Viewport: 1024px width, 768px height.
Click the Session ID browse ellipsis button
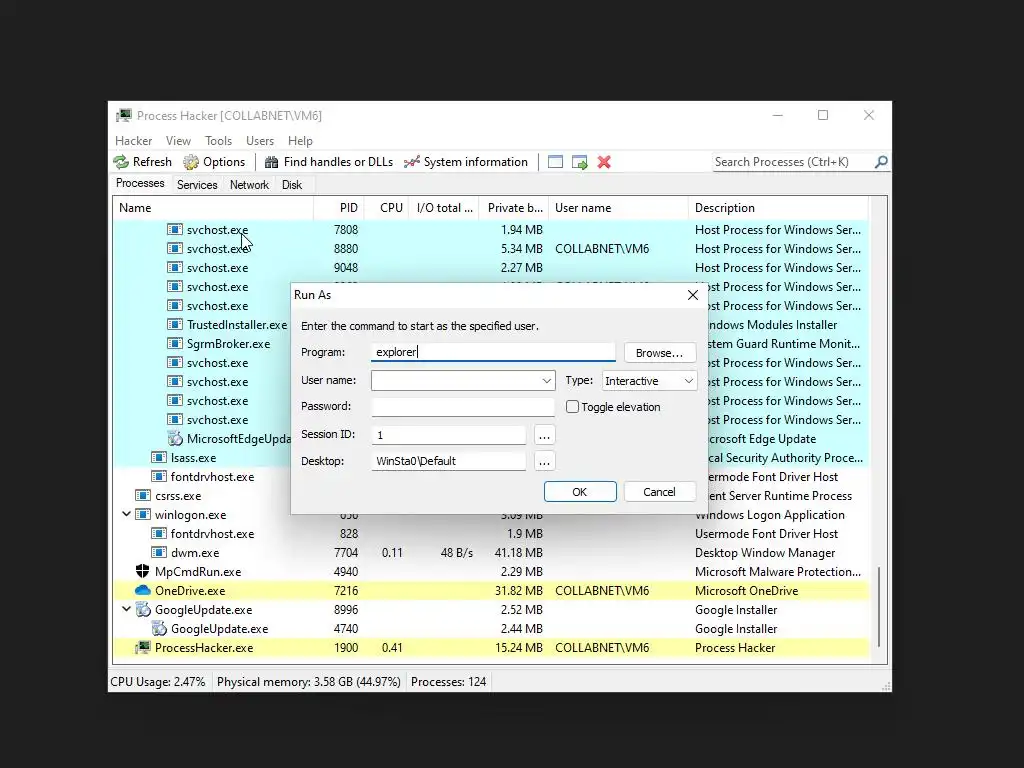coord(544,435)
